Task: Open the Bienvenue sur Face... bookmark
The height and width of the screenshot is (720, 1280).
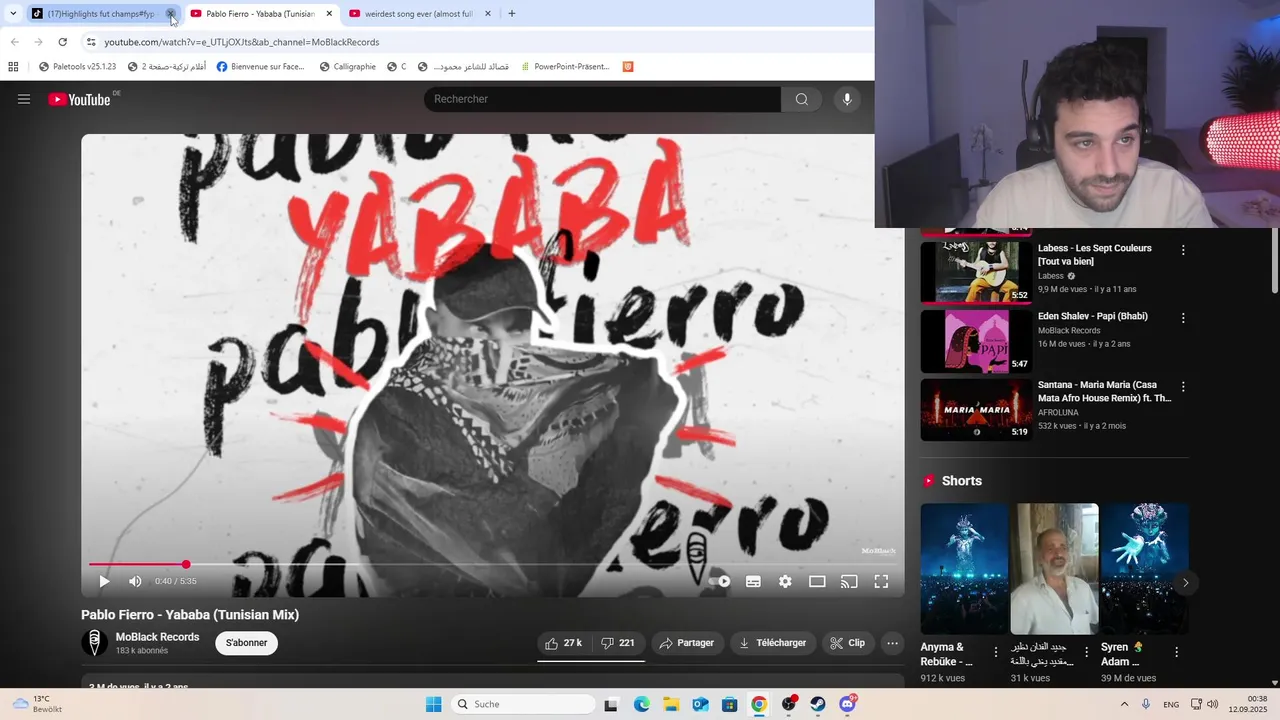Action: pyautogui.click(x=260, y=67)
